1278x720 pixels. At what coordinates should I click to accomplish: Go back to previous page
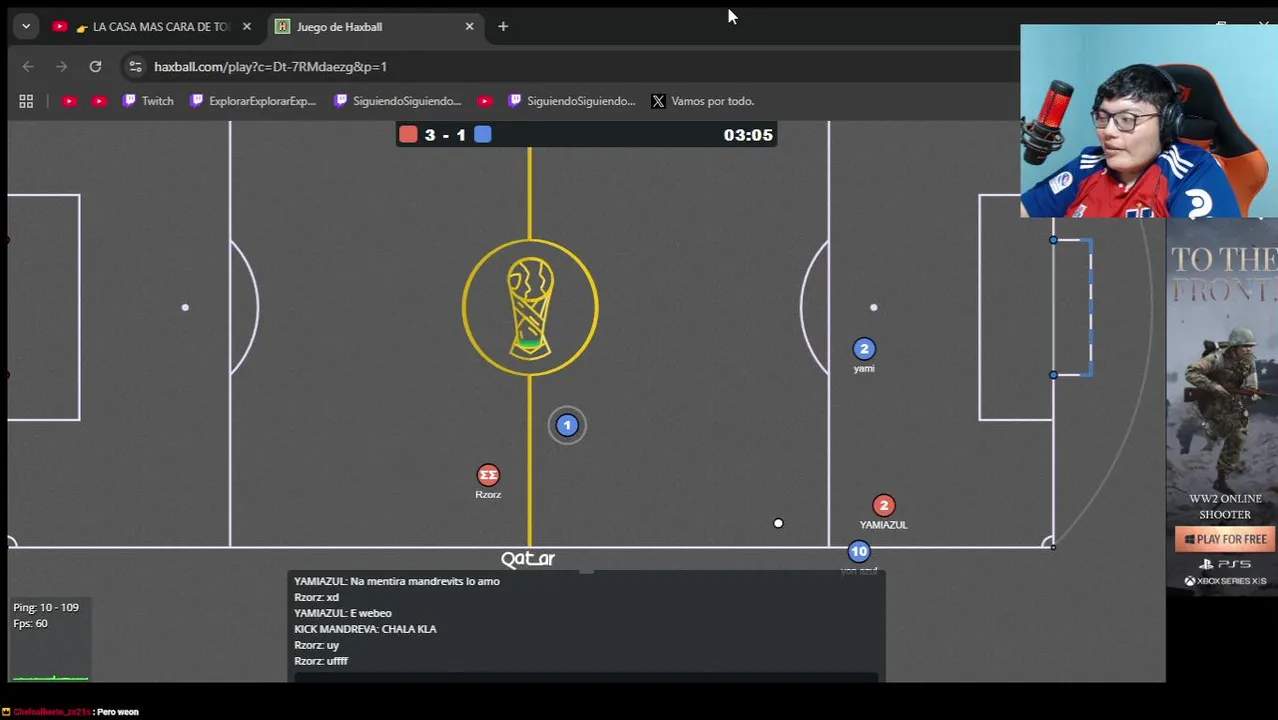28,67
